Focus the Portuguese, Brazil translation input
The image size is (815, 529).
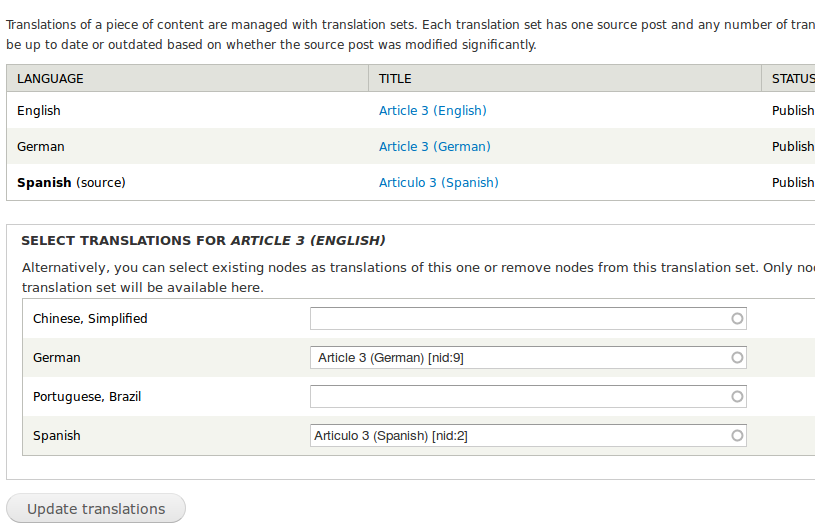click(520, 397)
